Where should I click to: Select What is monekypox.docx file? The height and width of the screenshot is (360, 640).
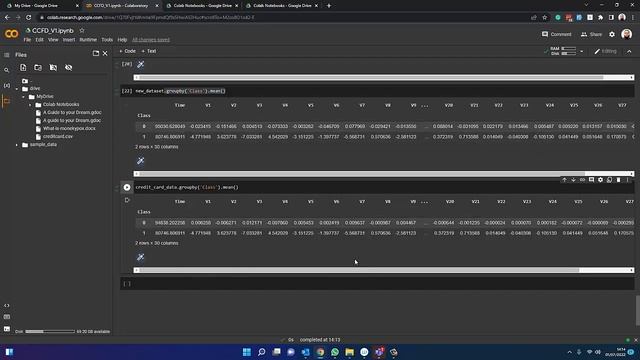coord(69,128)
